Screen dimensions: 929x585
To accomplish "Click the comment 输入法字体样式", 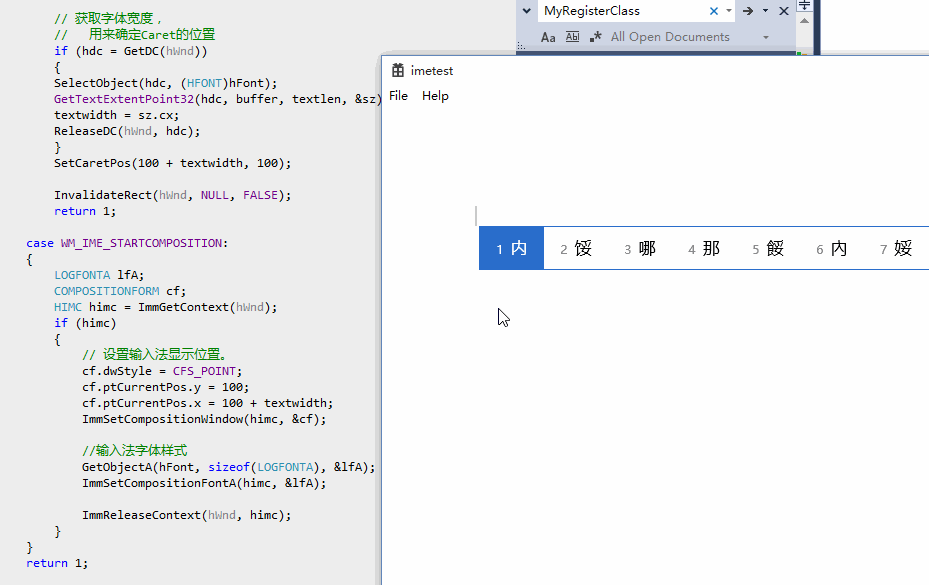I will point(134,450).
